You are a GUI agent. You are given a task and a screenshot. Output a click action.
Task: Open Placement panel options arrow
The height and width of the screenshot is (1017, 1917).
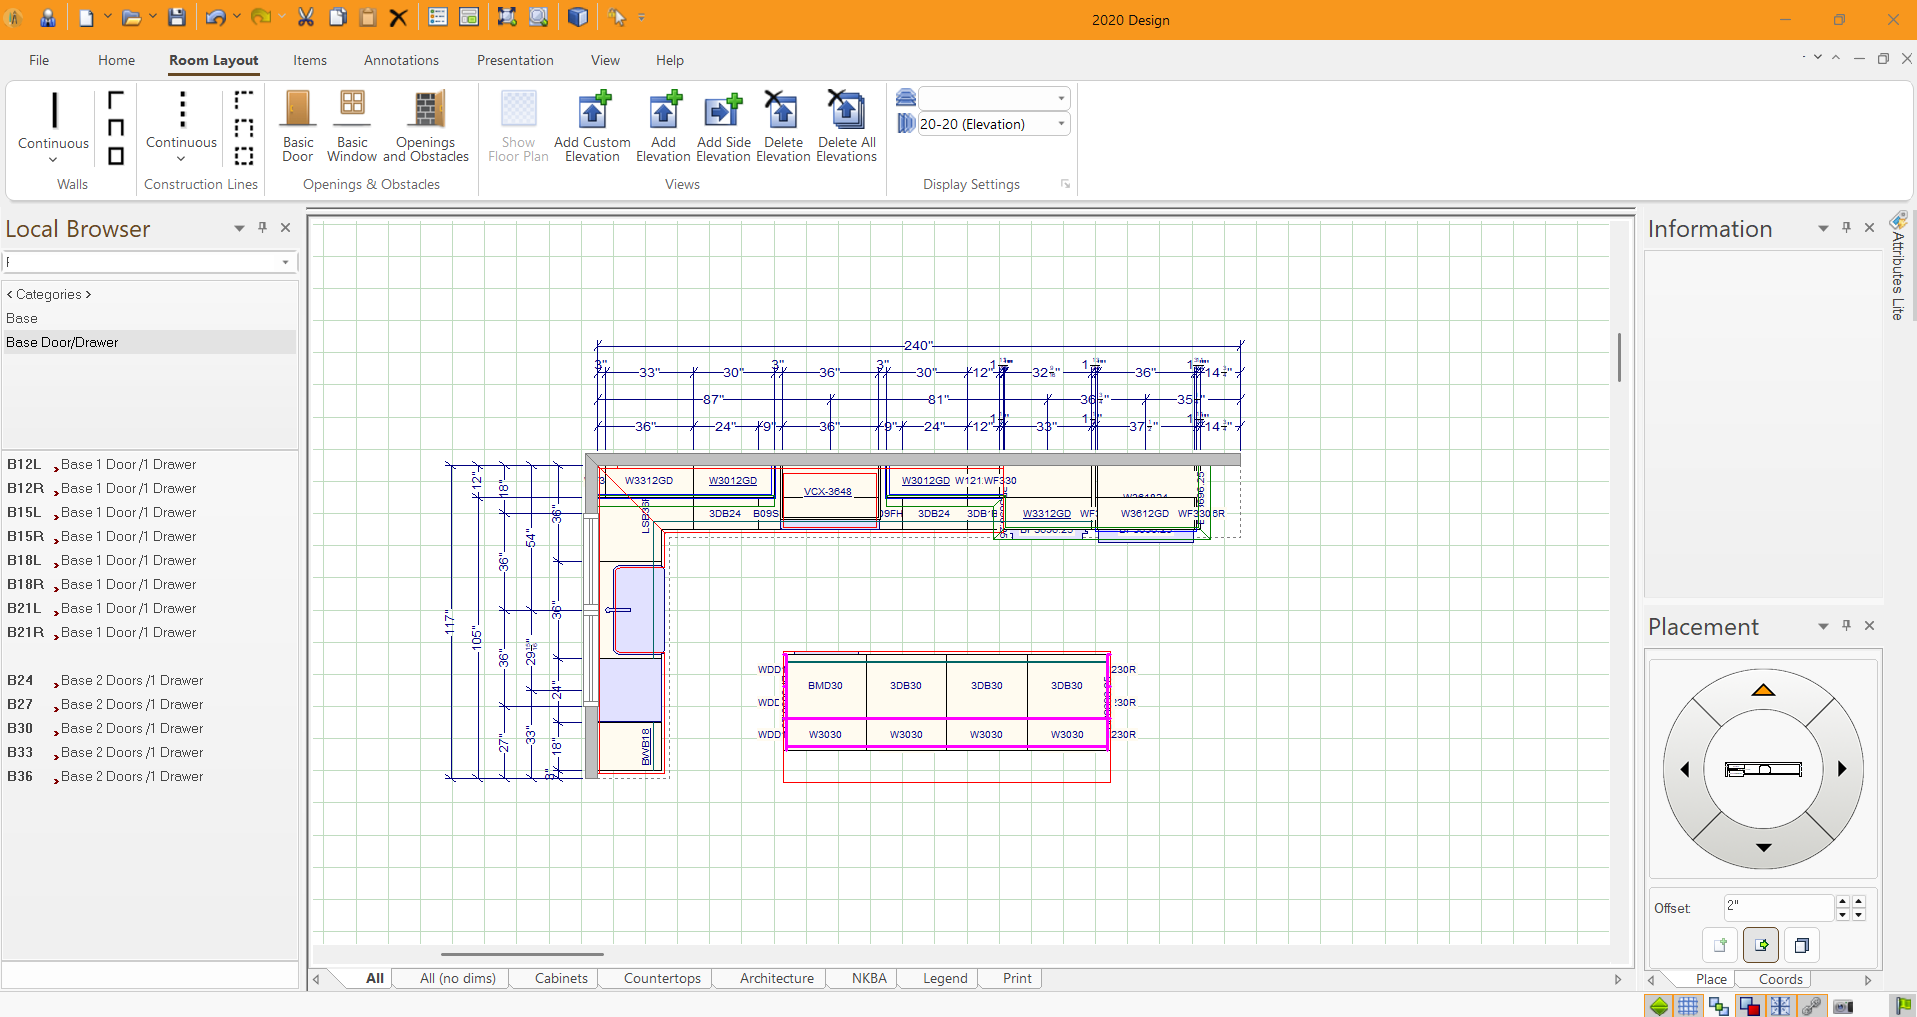pyautogui.click(x=1823, y=626)
